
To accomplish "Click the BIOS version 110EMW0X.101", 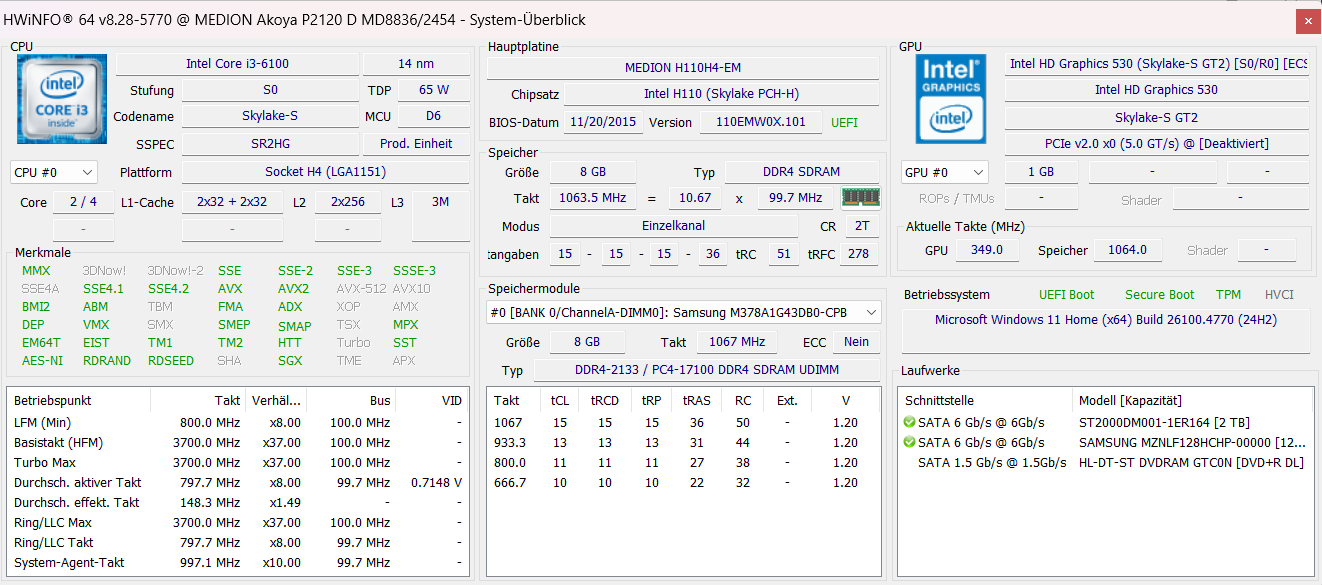I will point(760,122).
